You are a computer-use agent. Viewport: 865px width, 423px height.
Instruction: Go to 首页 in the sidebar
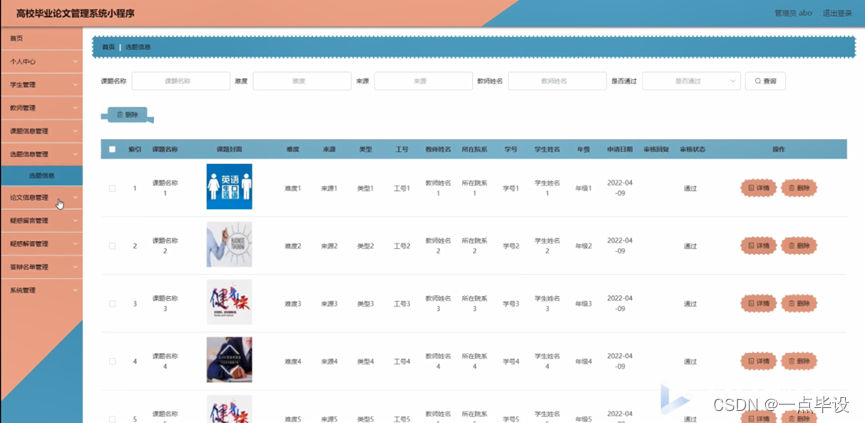[41, 39]
